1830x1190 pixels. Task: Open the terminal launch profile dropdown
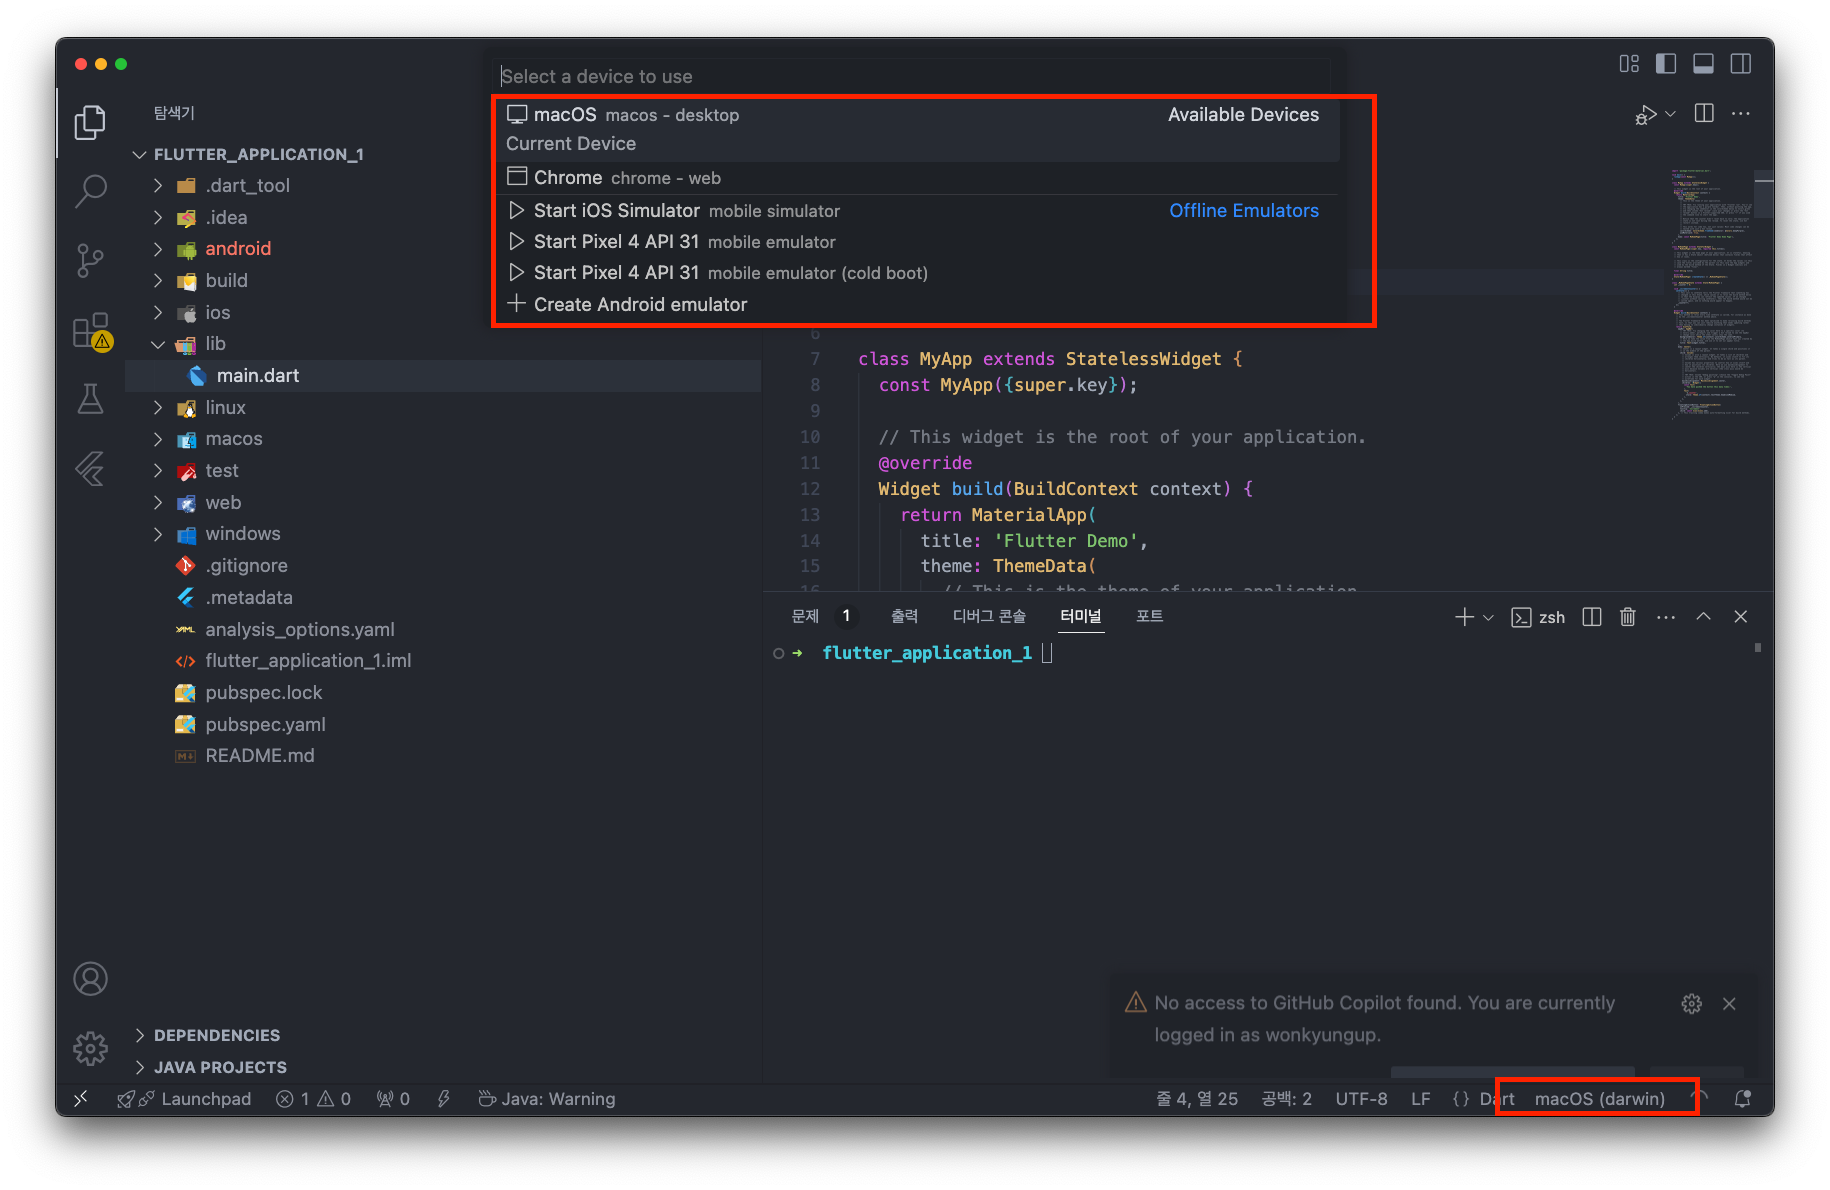pos(1488,617)
